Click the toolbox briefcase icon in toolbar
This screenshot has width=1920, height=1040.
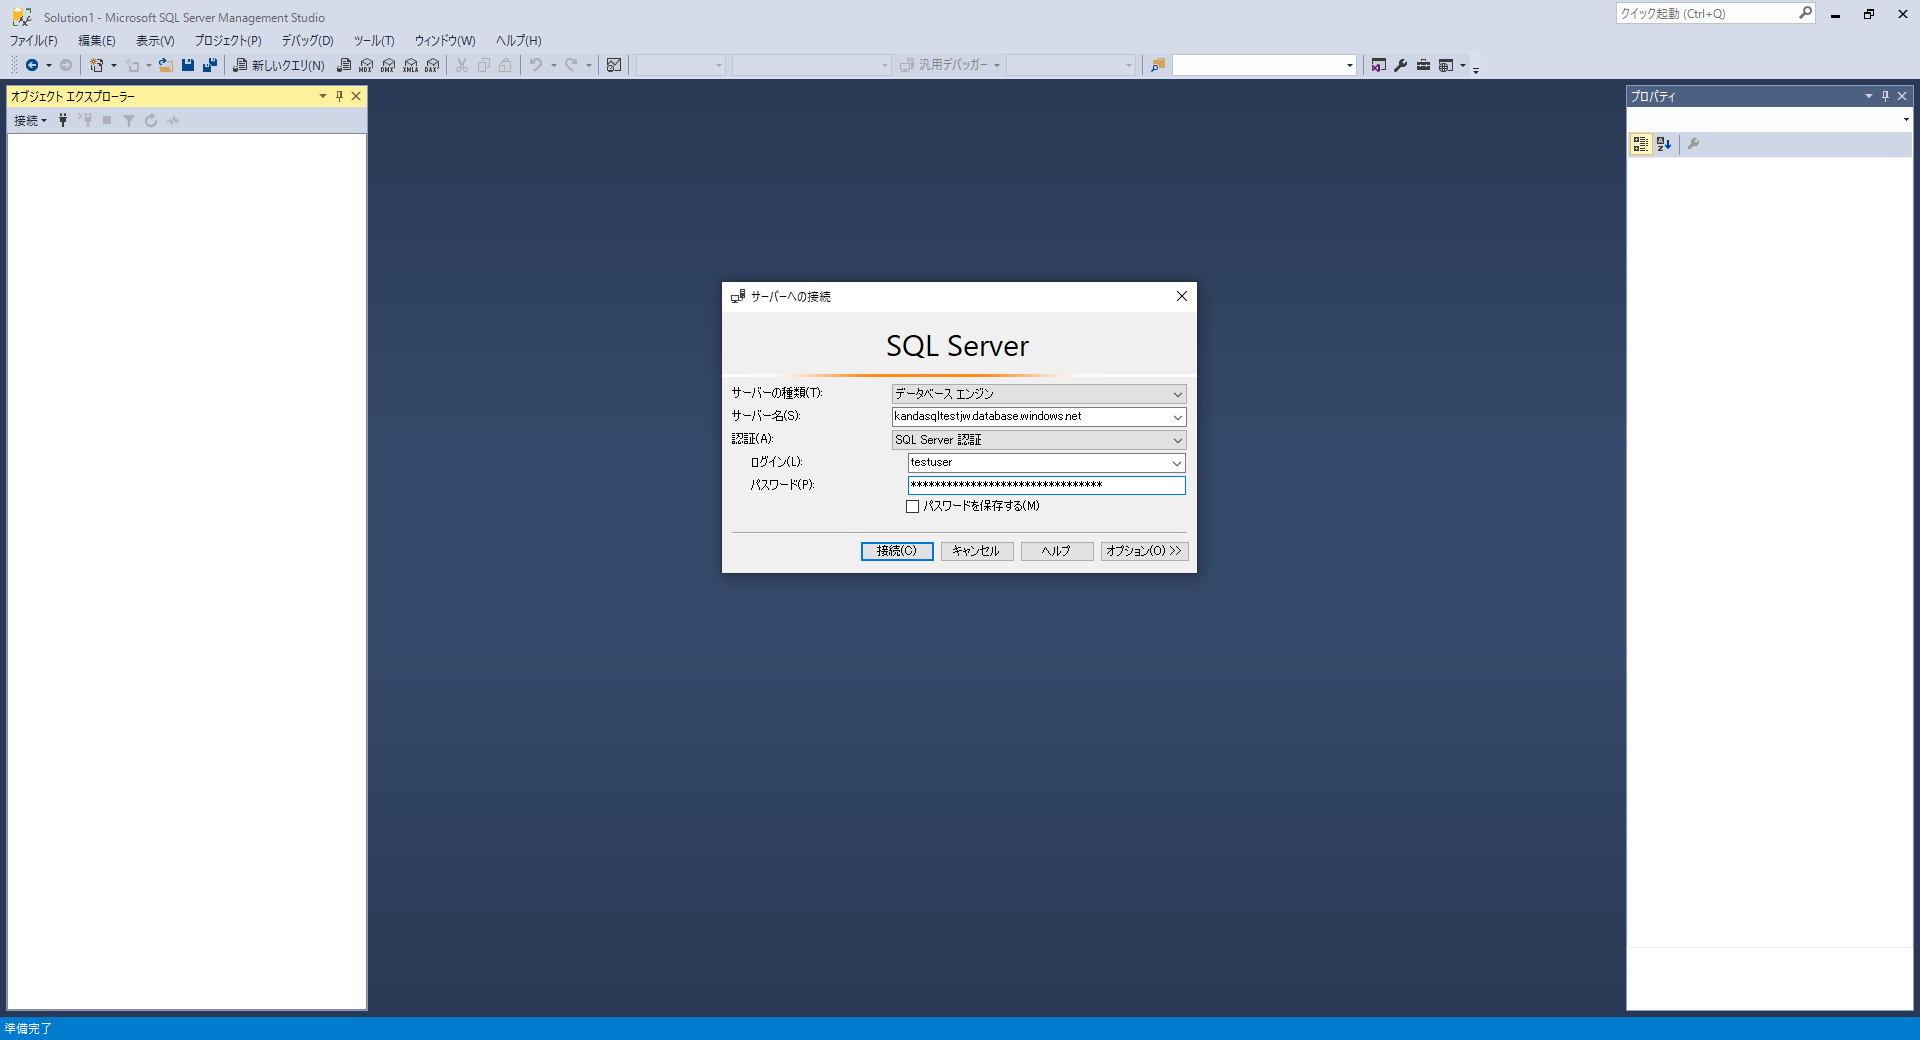point(1423,65)
